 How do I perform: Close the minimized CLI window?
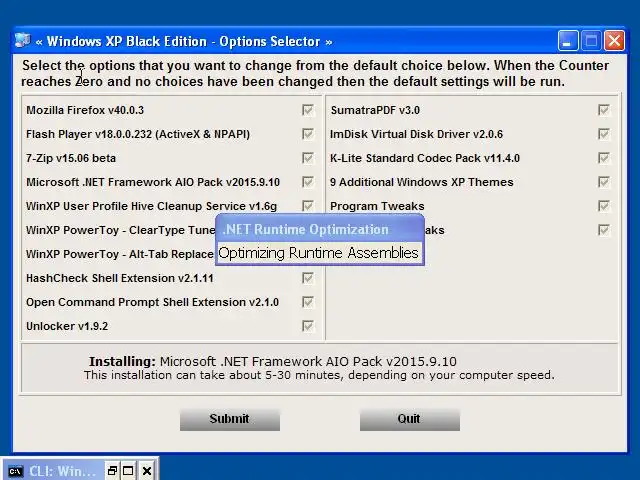[147, 471]
